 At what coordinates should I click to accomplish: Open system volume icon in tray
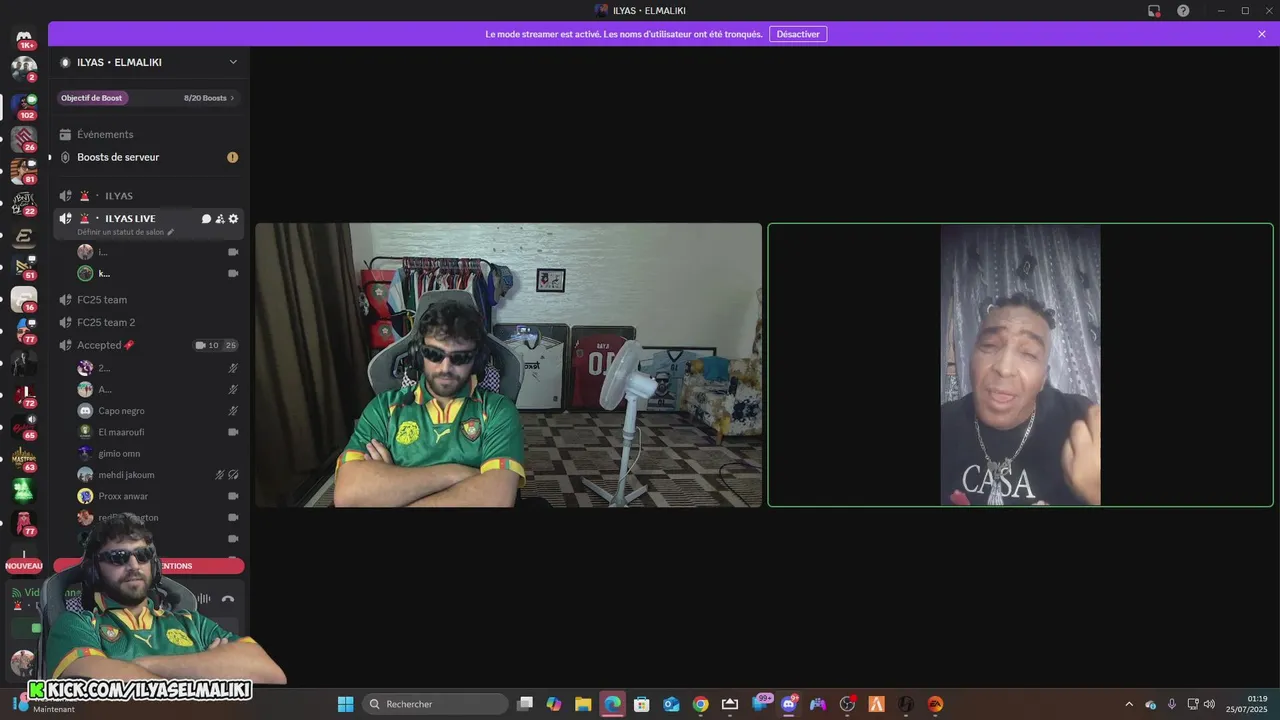[x=1209, y=704]
